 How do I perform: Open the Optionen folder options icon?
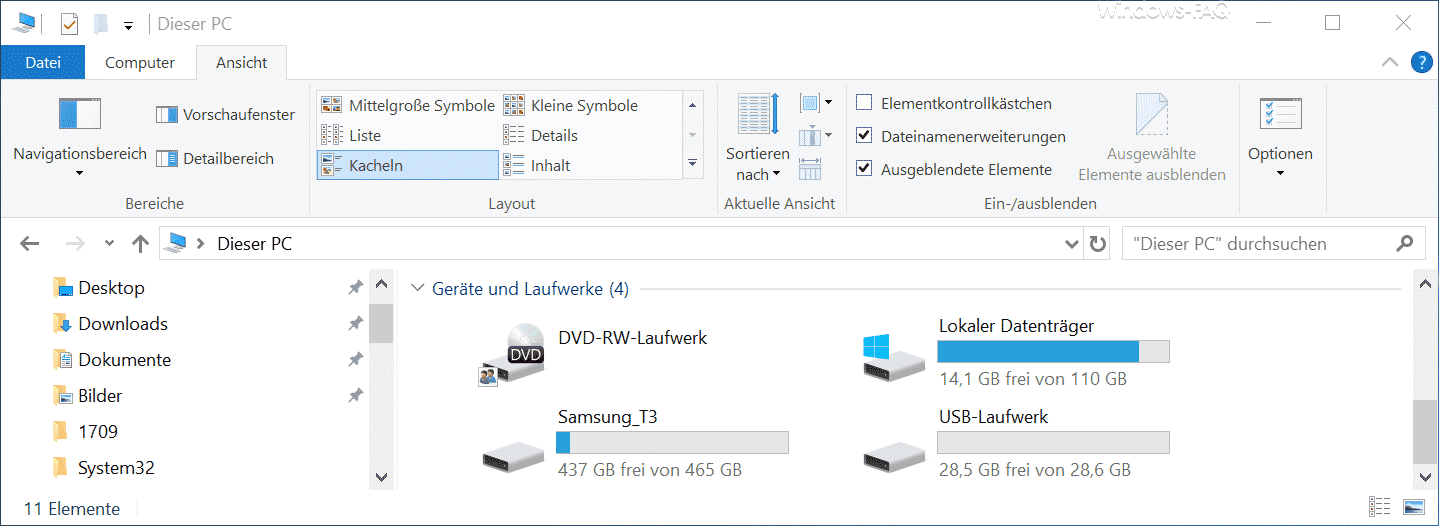[1280, 115]
